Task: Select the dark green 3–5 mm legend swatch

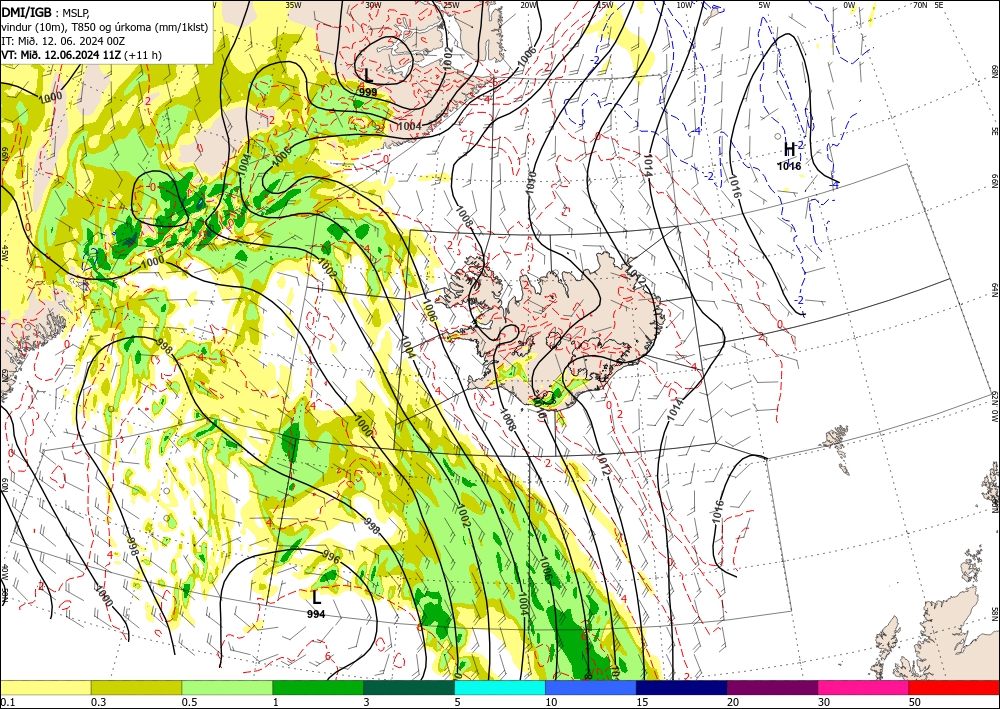Action: 409,687
